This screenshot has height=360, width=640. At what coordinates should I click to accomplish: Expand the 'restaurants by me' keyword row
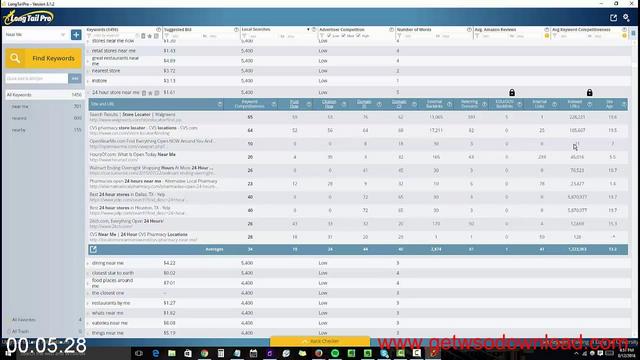coord(88,303)
